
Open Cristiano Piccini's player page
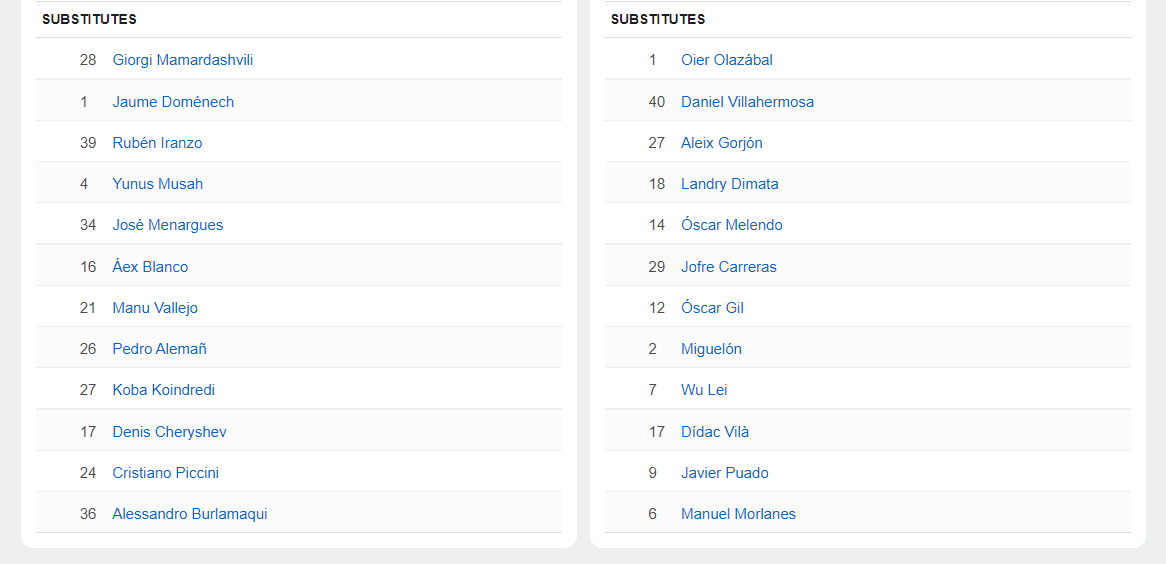click(x=165, y=473)
